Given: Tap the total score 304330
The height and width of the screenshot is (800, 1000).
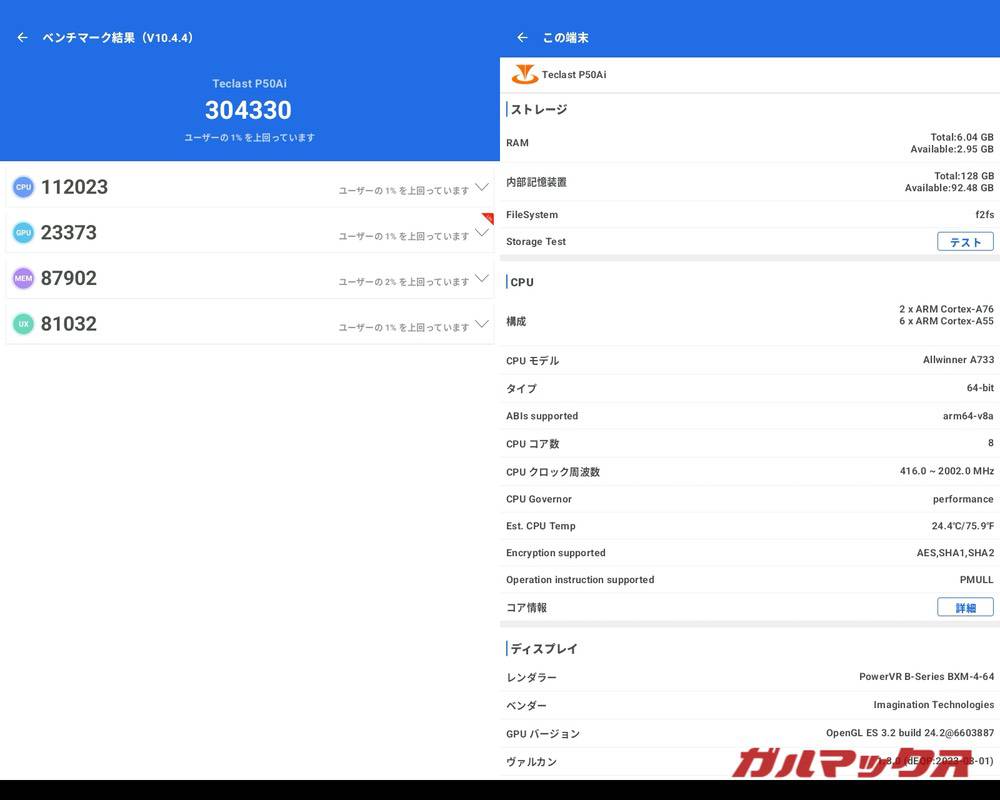Looking at the screenshot, I should (x=248, y=110).
